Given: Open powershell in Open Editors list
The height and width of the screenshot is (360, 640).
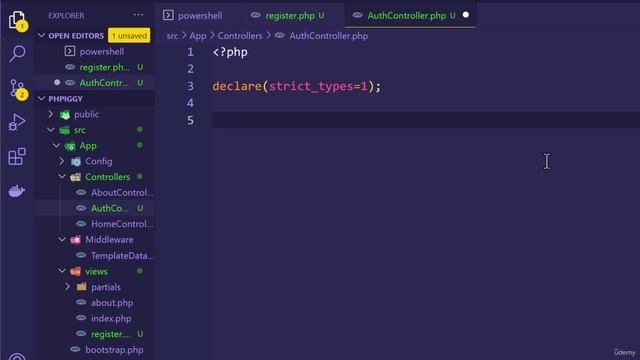Looking at the screenshot, I should coord(102,51).
